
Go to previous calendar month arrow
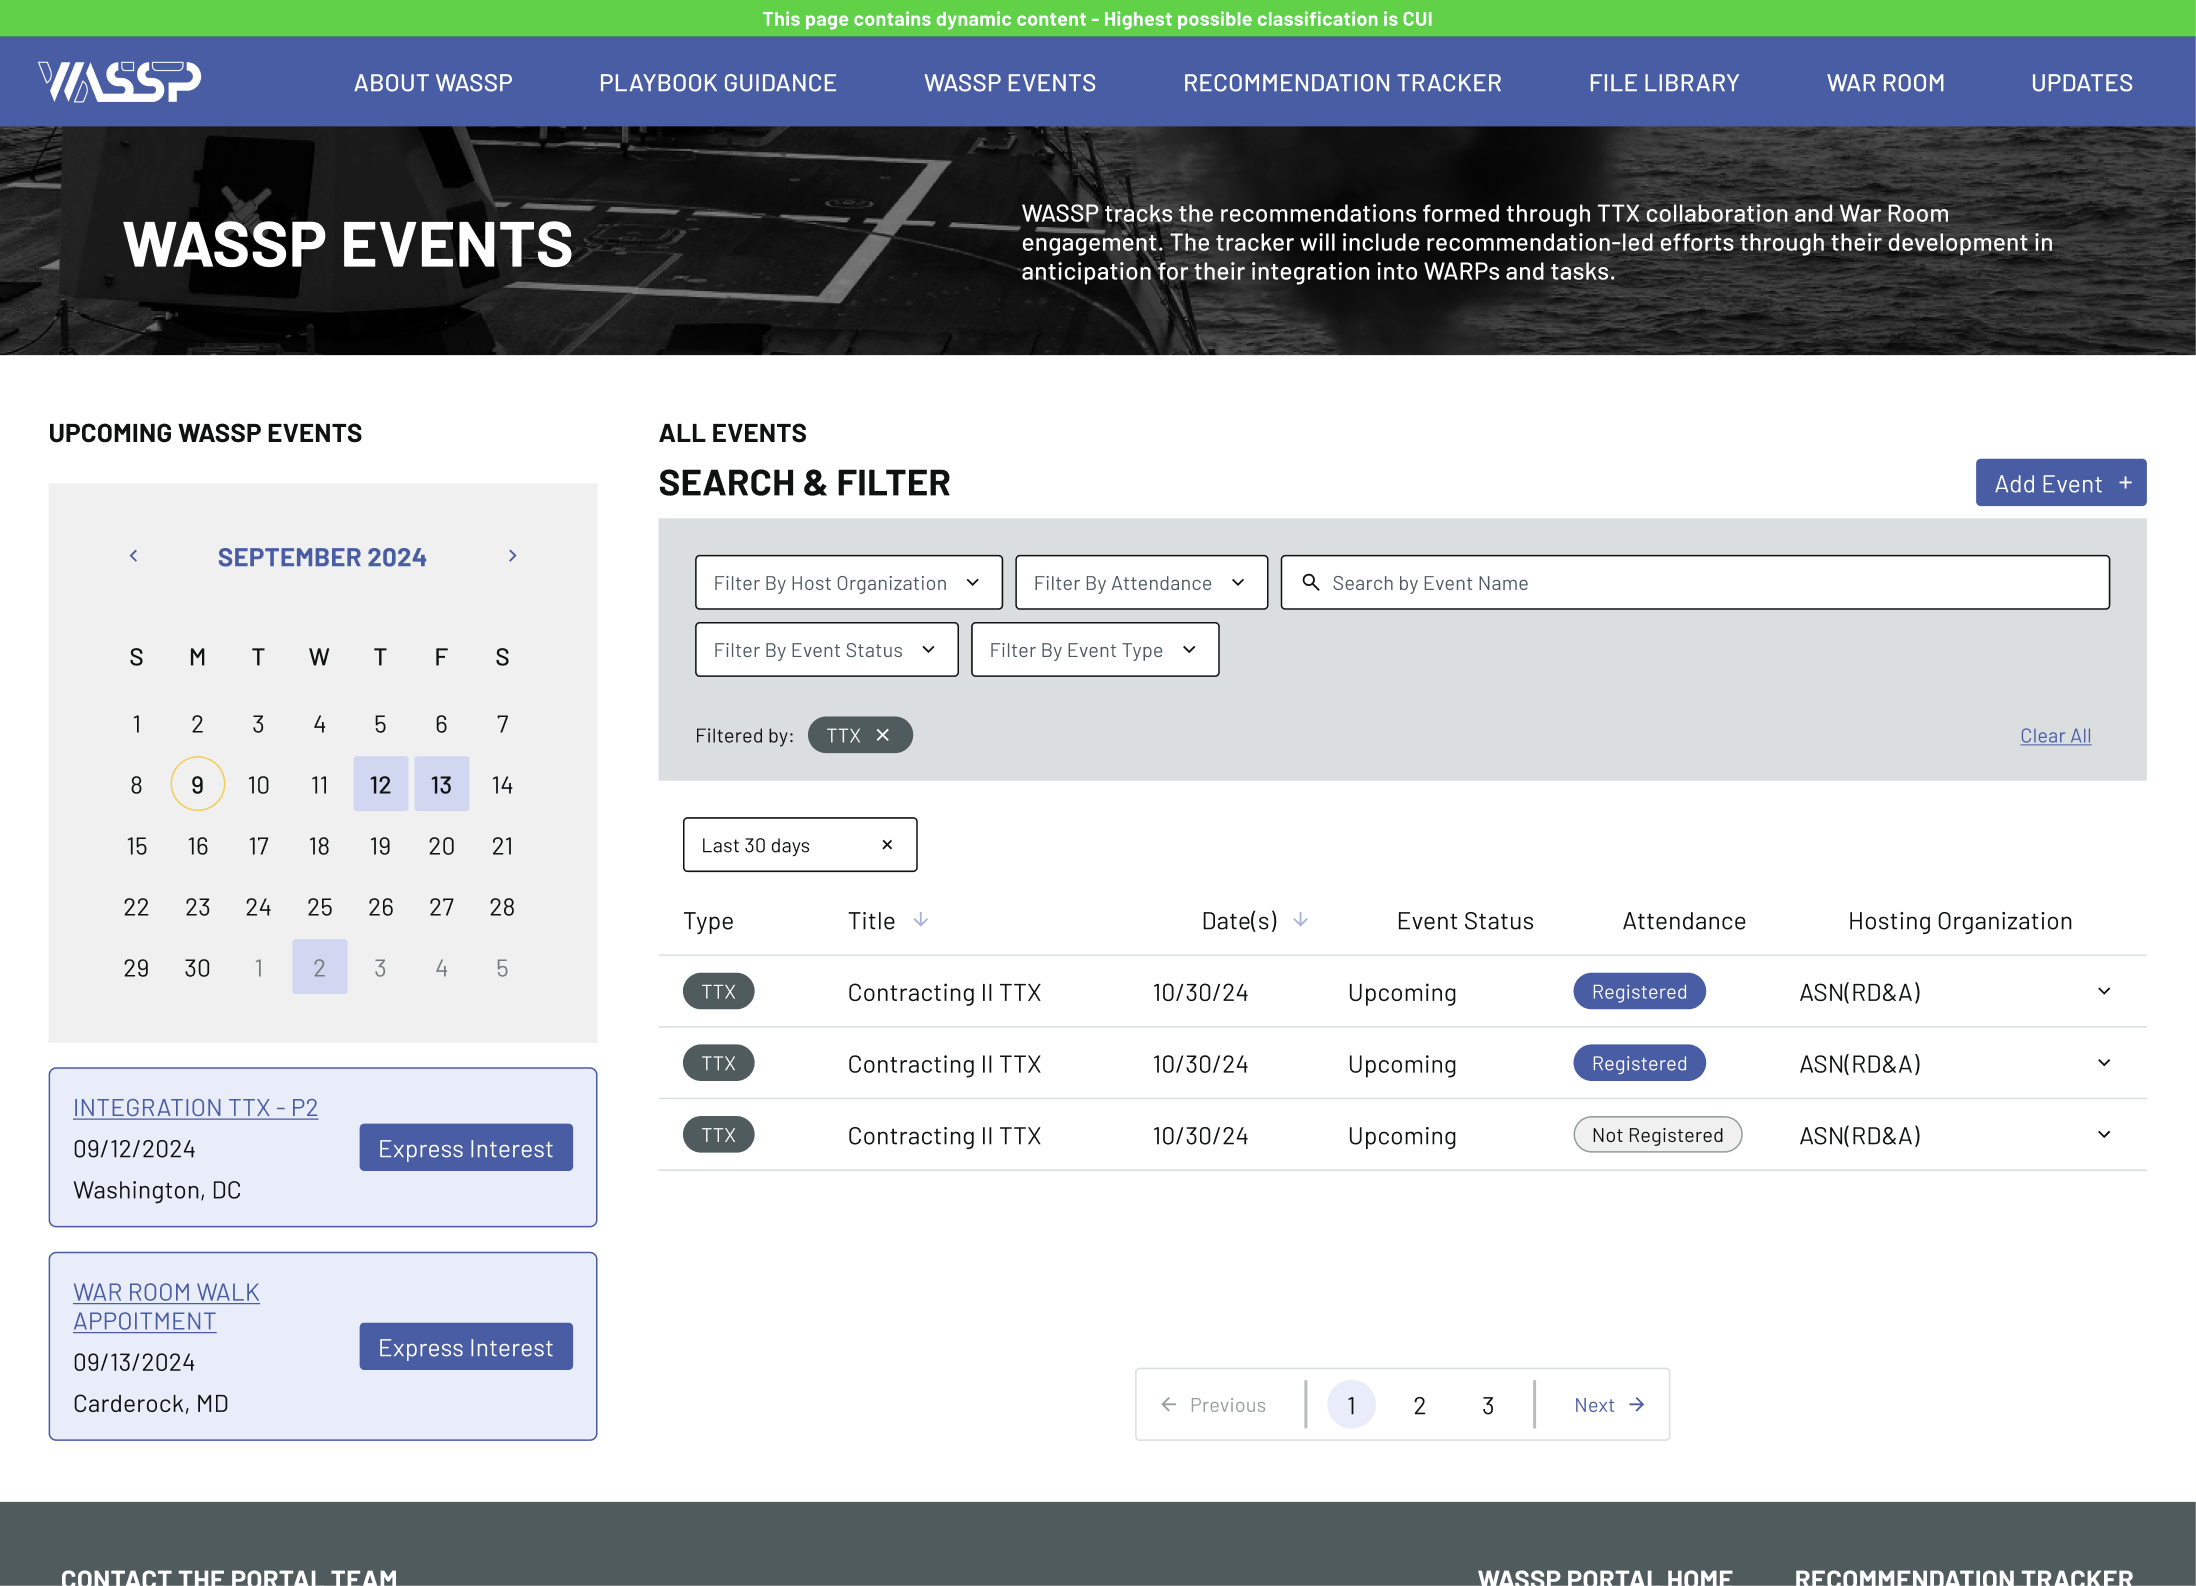134,556
